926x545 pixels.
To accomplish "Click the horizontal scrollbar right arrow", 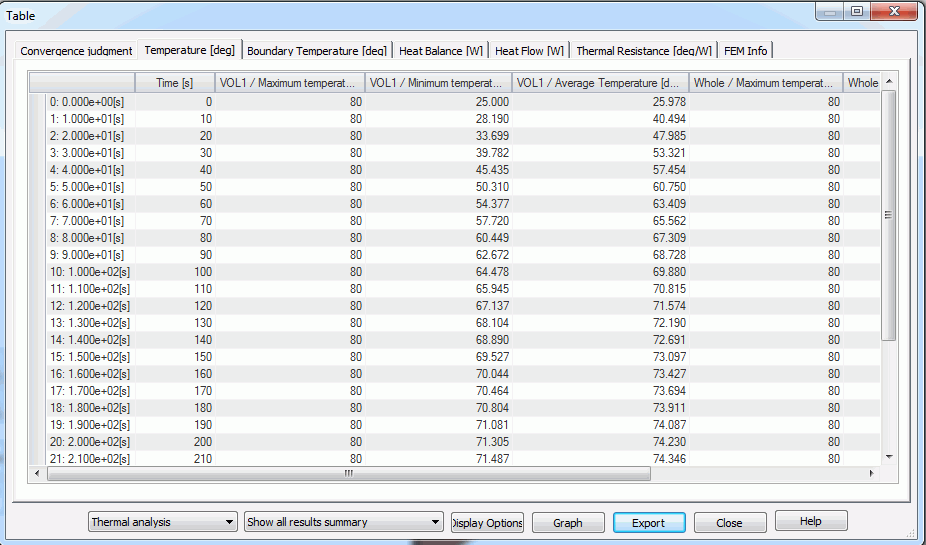I will [875, 473].
